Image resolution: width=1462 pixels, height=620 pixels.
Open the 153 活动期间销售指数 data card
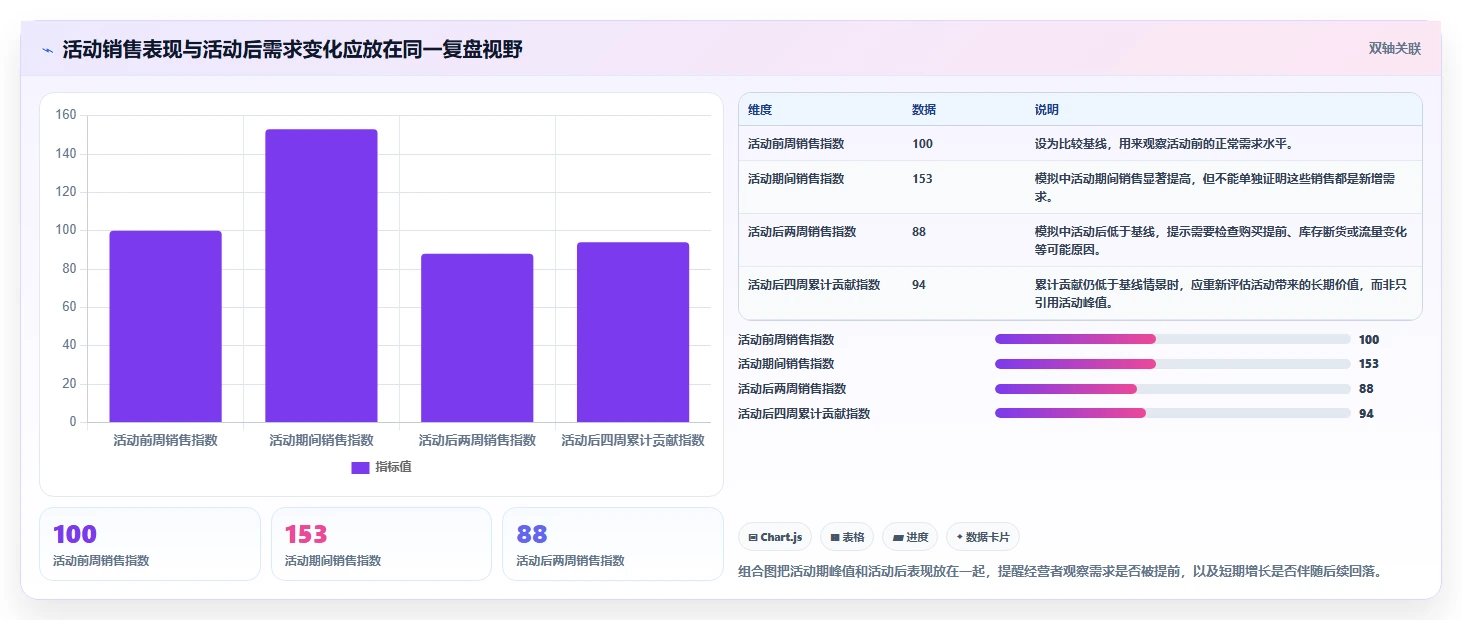click(x=381, y=544)
